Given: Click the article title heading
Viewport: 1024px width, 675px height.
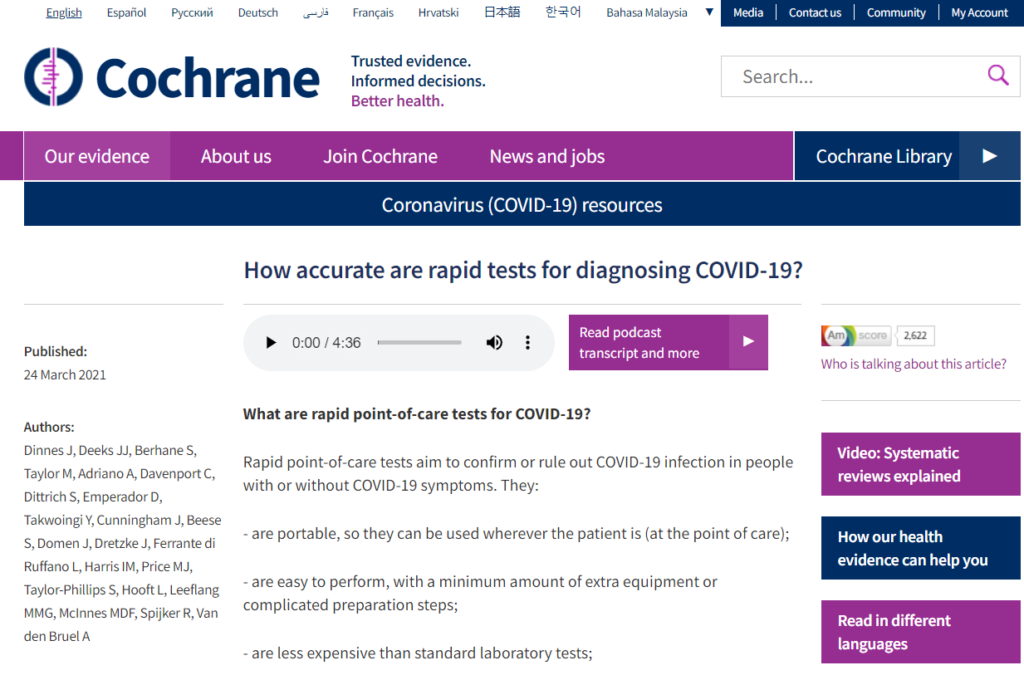Looking at the screenshot, I should 523,270.
